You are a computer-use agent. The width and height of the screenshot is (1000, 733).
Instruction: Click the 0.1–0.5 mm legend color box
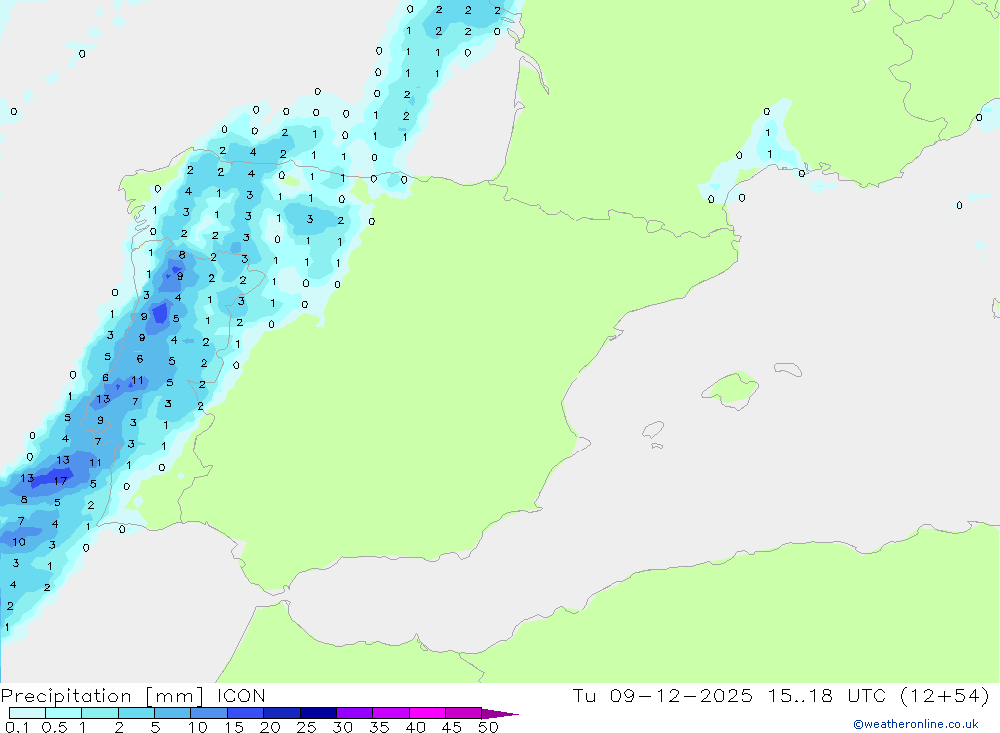[27, 713]
